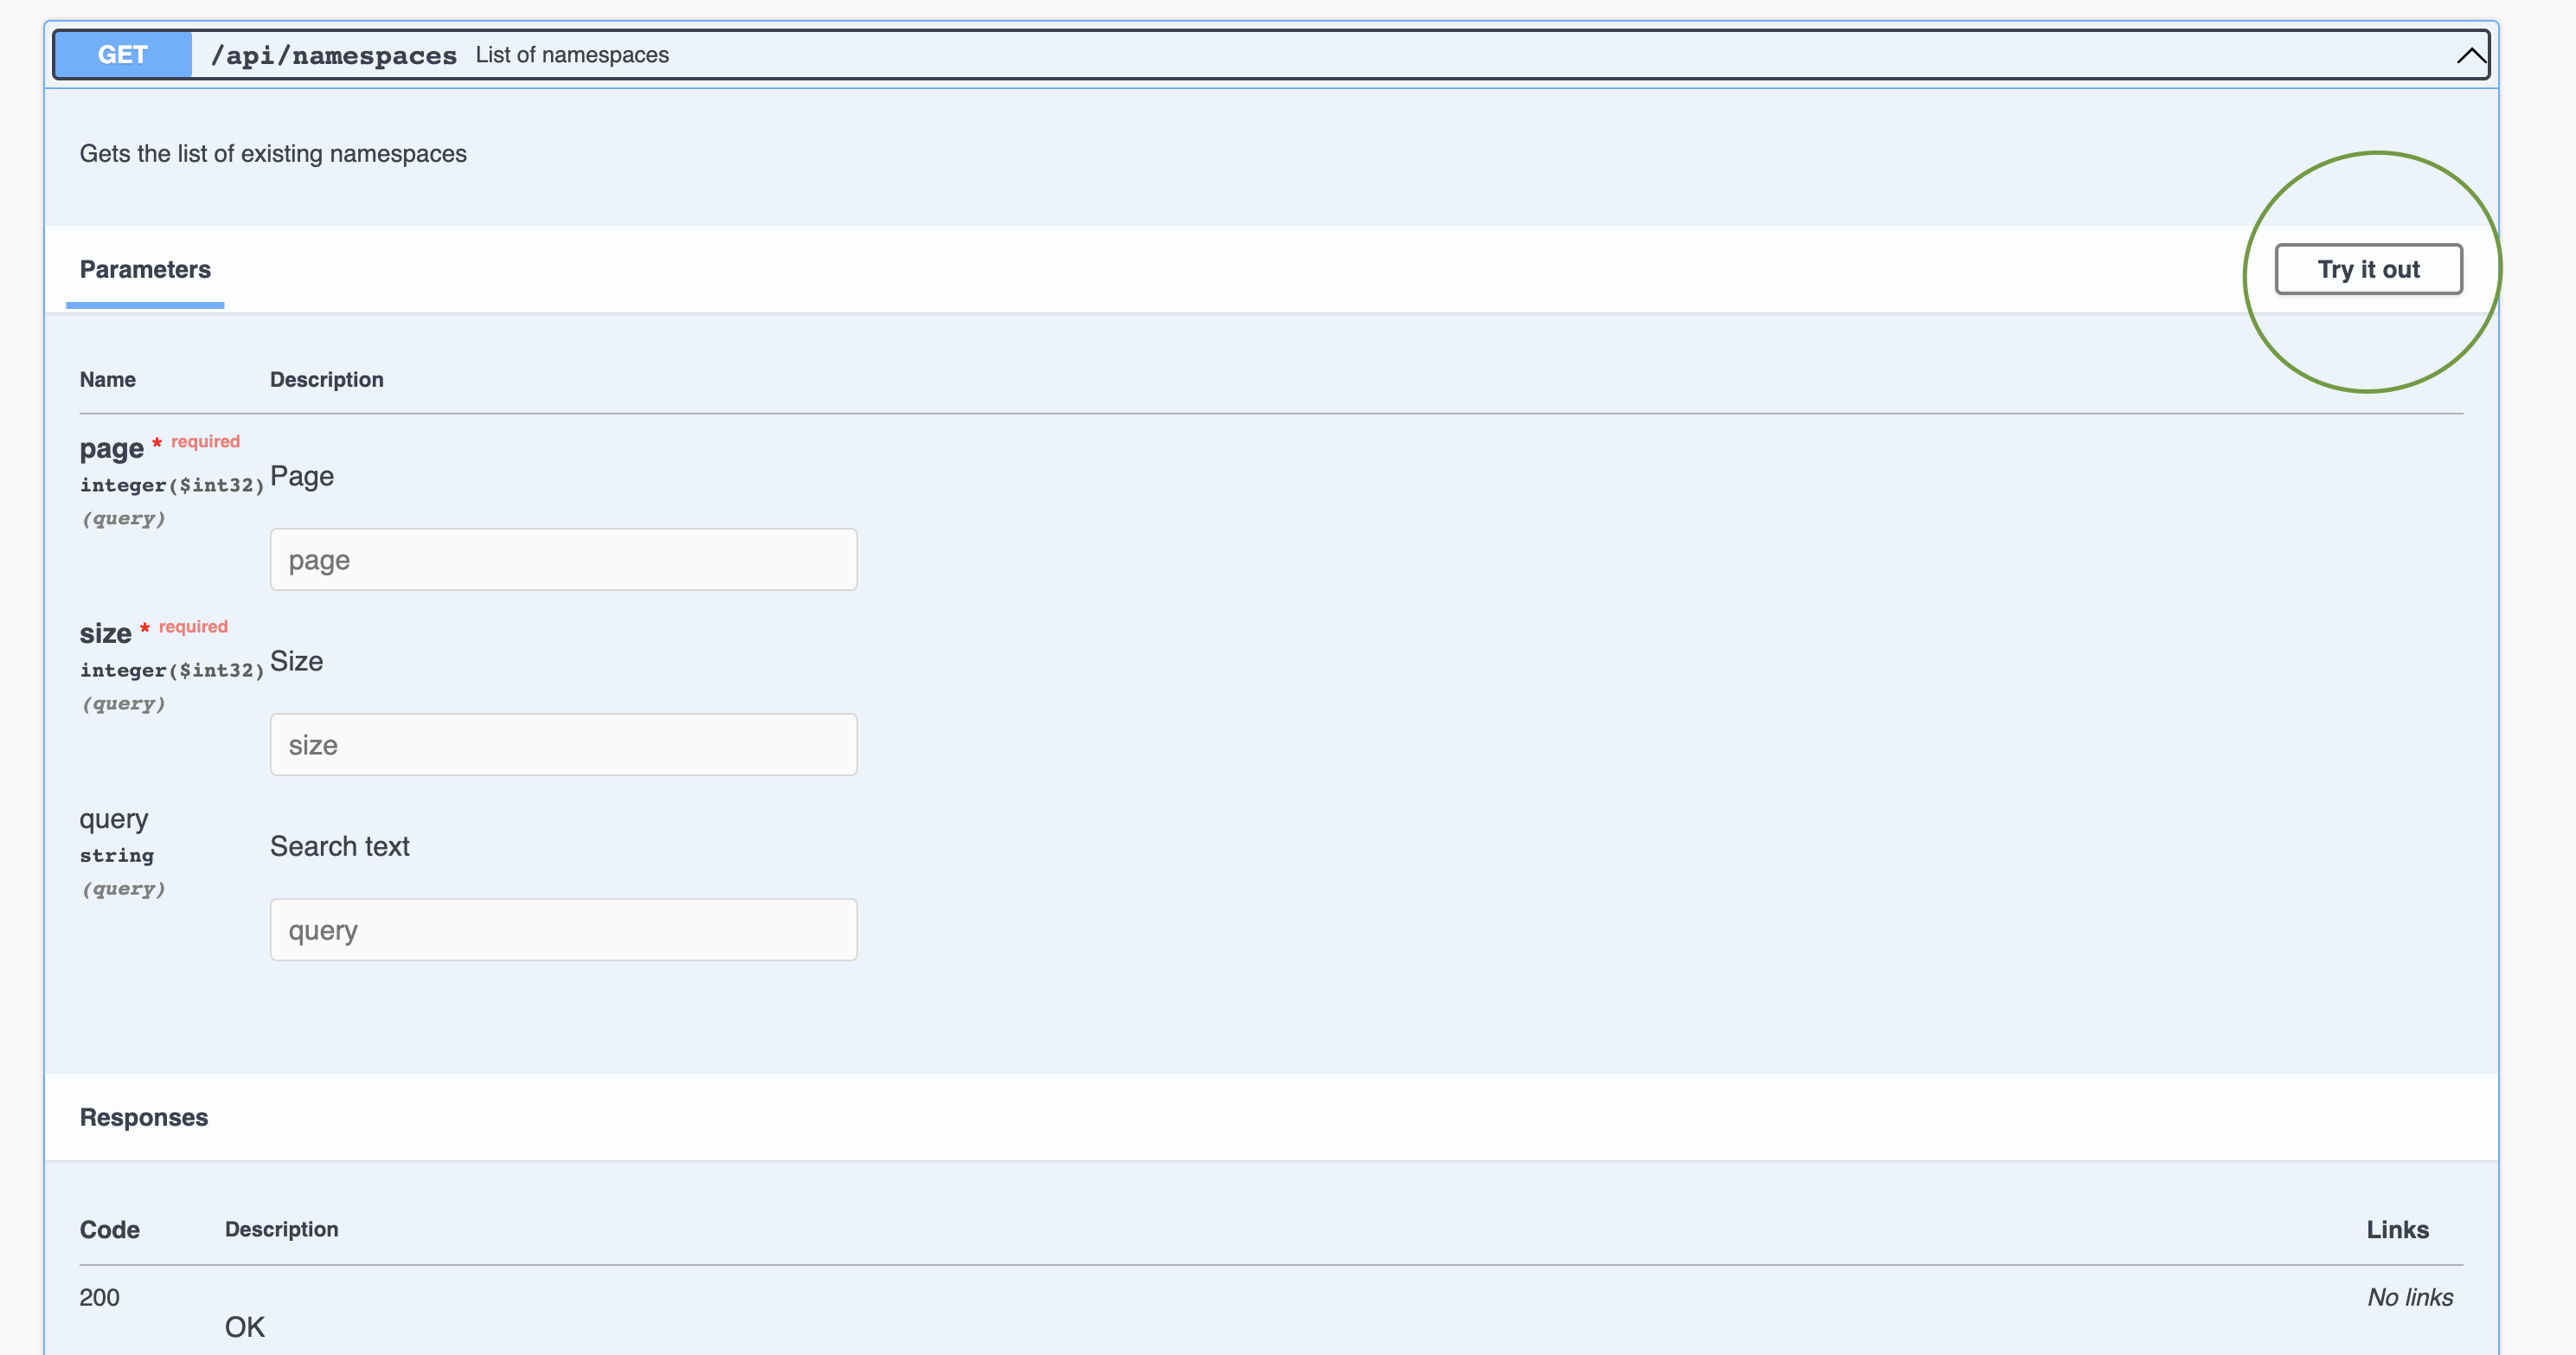Image resolution: width=2576 pixels, height=1355 pixels.
Task: Click the page parameter name label
Action: click(x=111, y=448)
